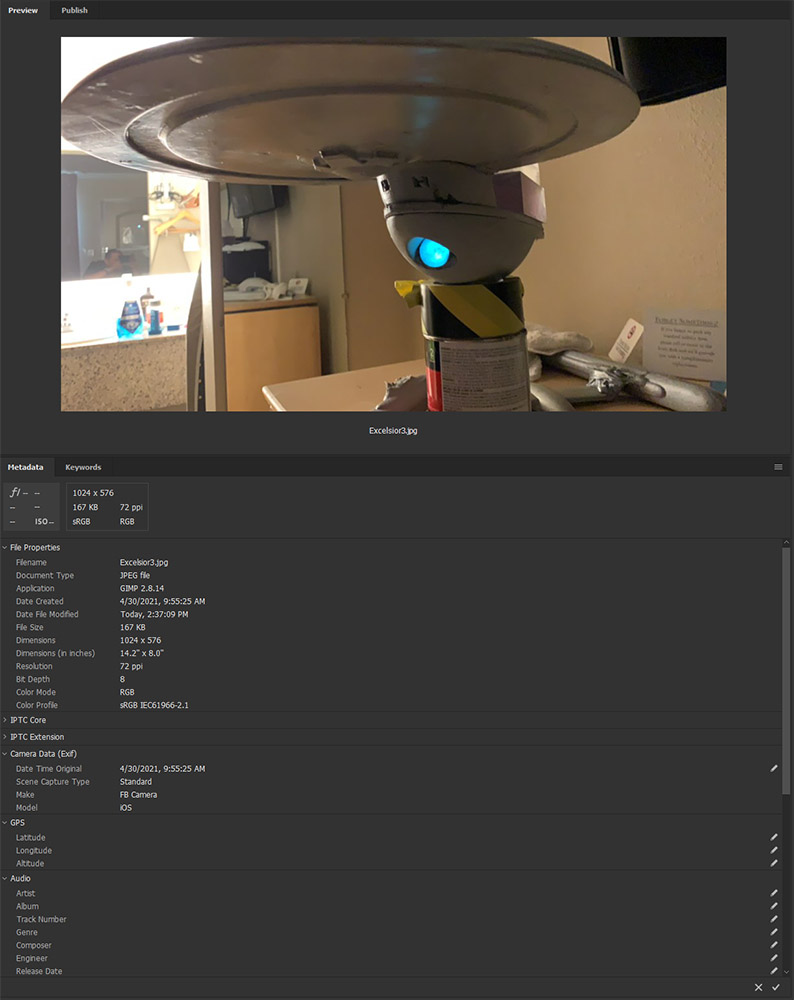
Task: Click the Altitude edit pencil icon
Action: [x=774, y=863]
